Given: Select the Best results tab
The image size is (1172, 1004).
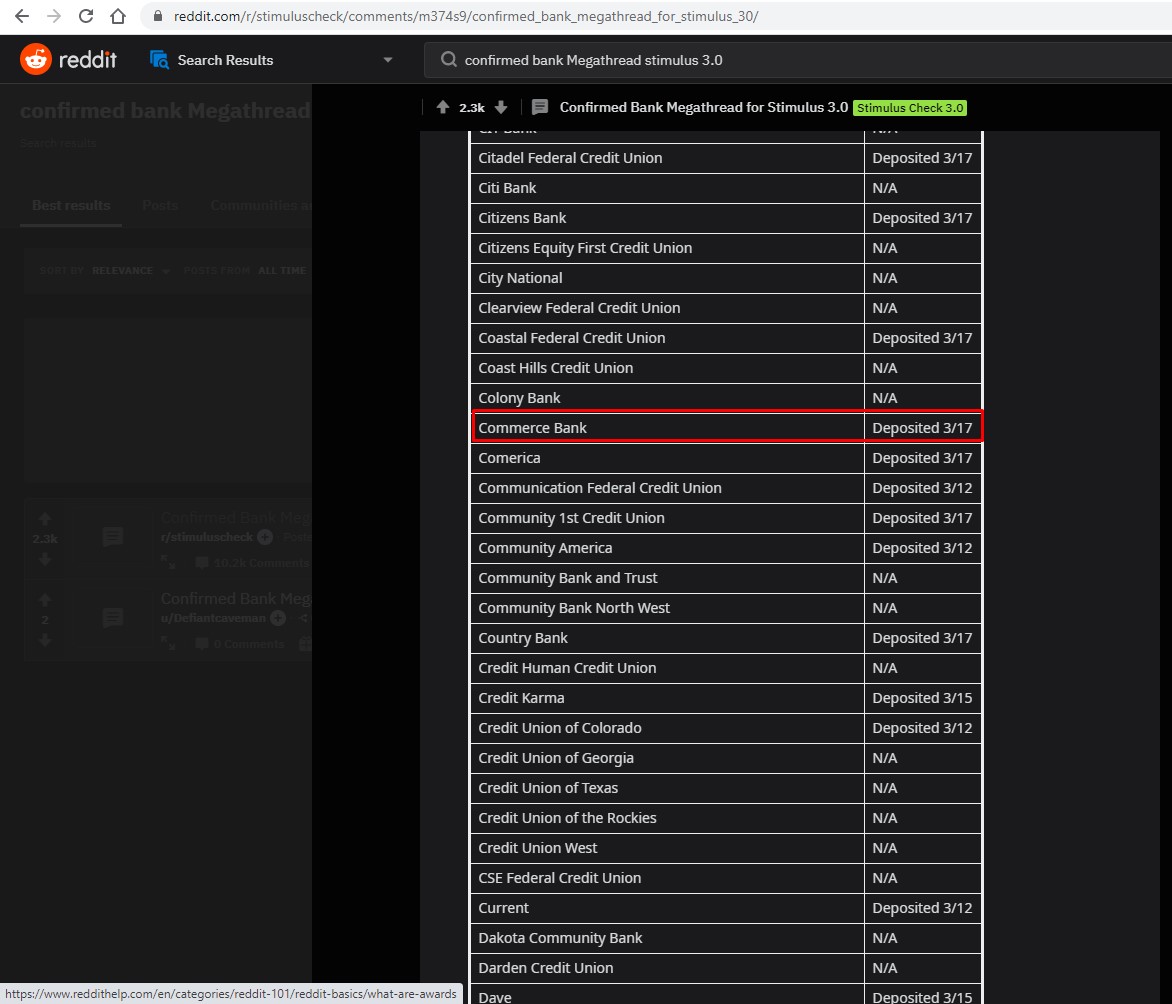Looking at the screenshot, I should 71,206.
